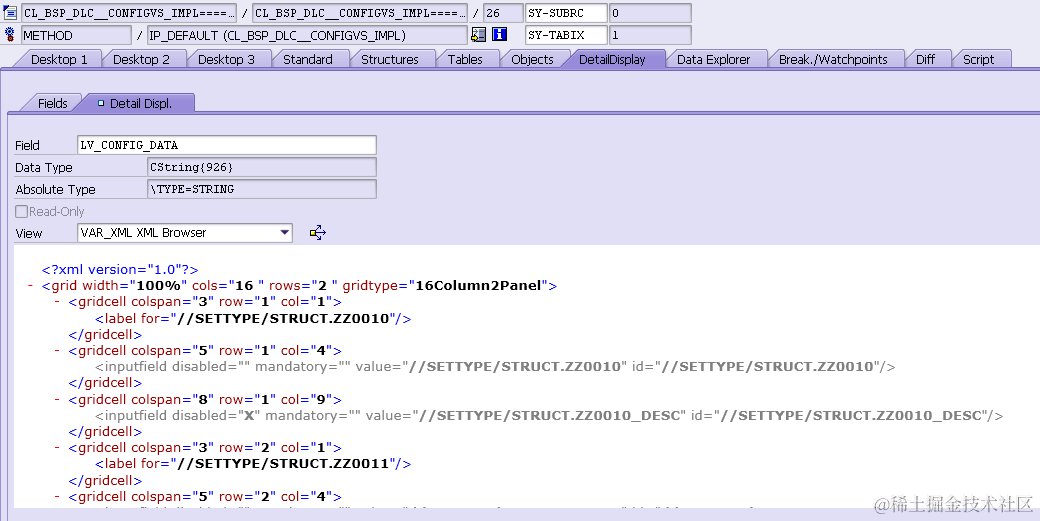Click the blue information icon

499,34
